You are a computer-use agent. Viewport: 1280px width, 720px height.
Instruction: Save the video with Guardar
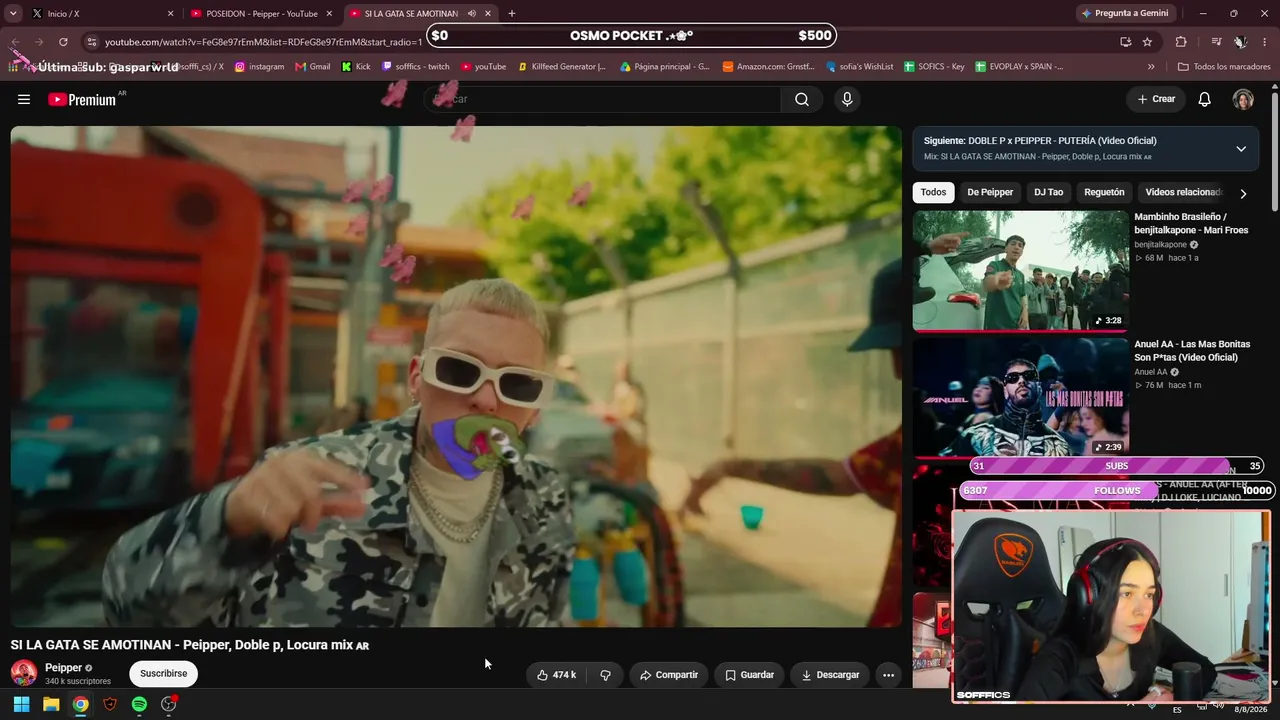(749, 675)
